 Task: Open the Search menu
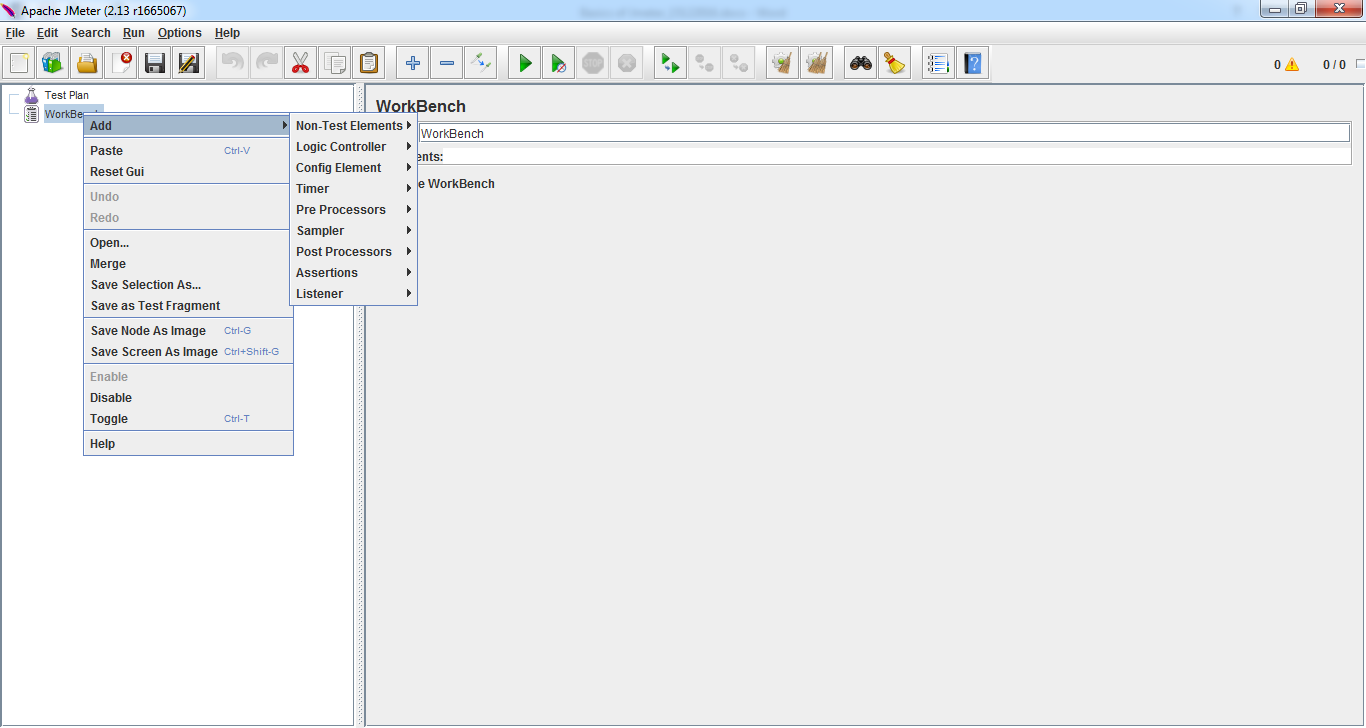pyautogui.click(x=90, y=33)
